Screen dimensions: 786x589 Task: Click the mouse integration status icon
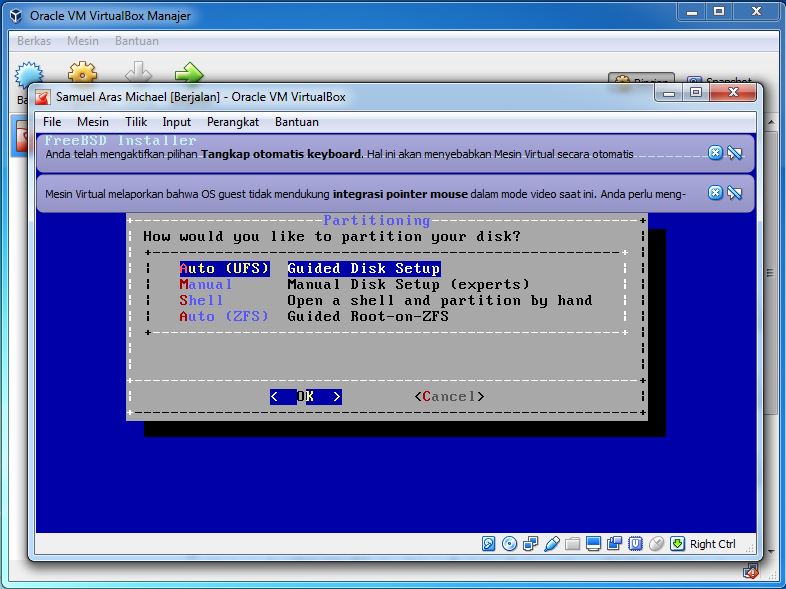[656, 543]
